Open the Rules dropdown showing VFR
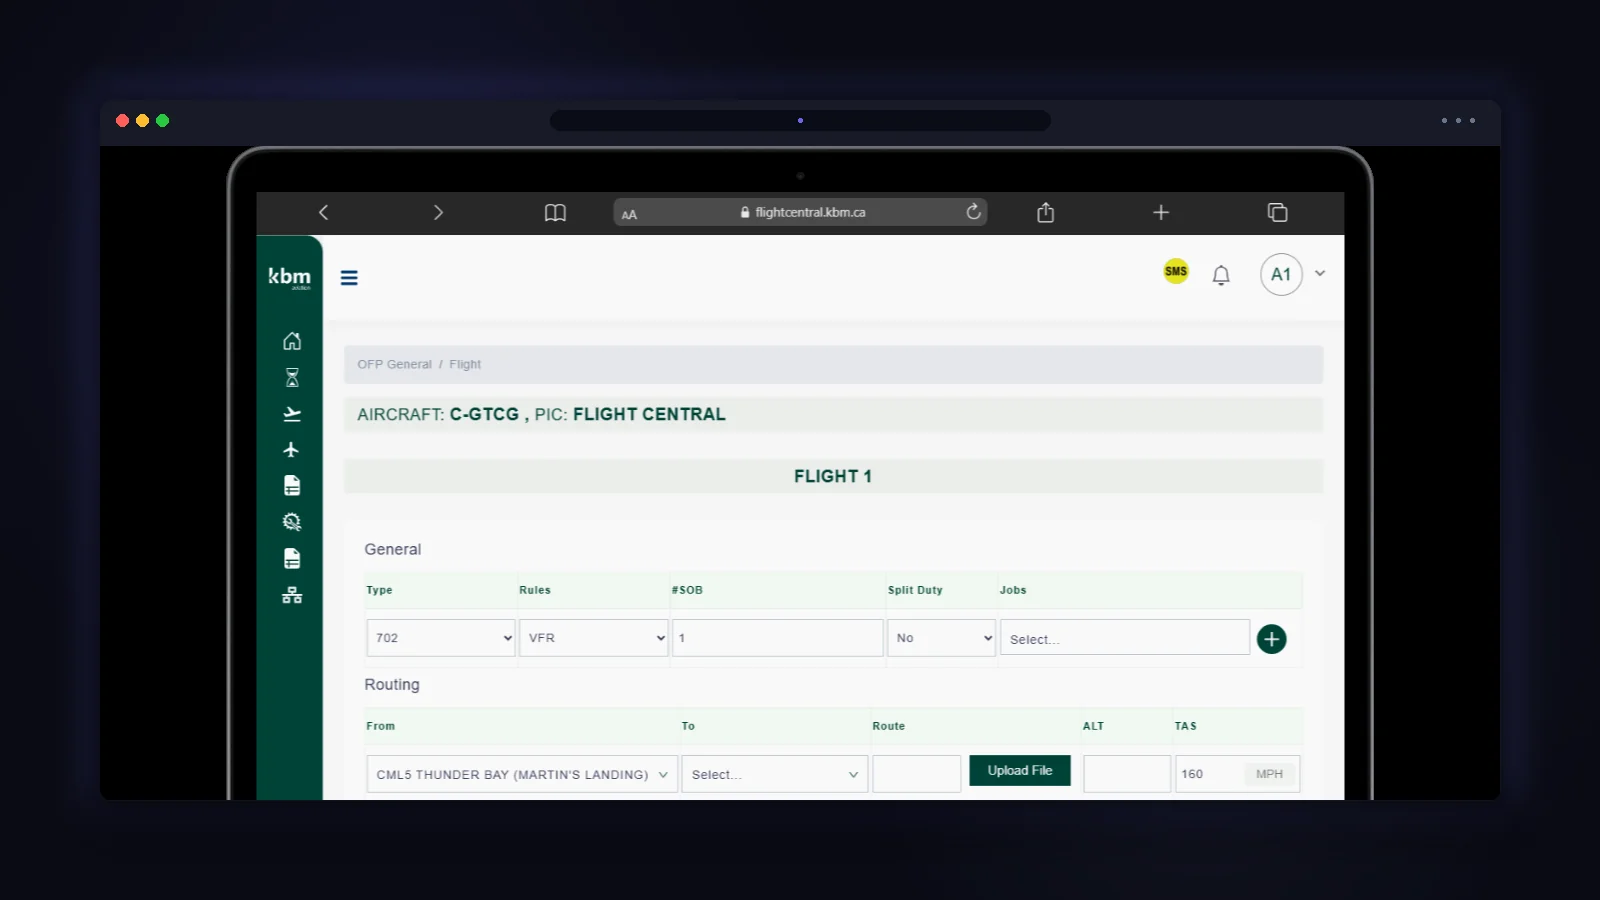Image resolution: width=1600 pixels, height=900 pixels. 593,638
